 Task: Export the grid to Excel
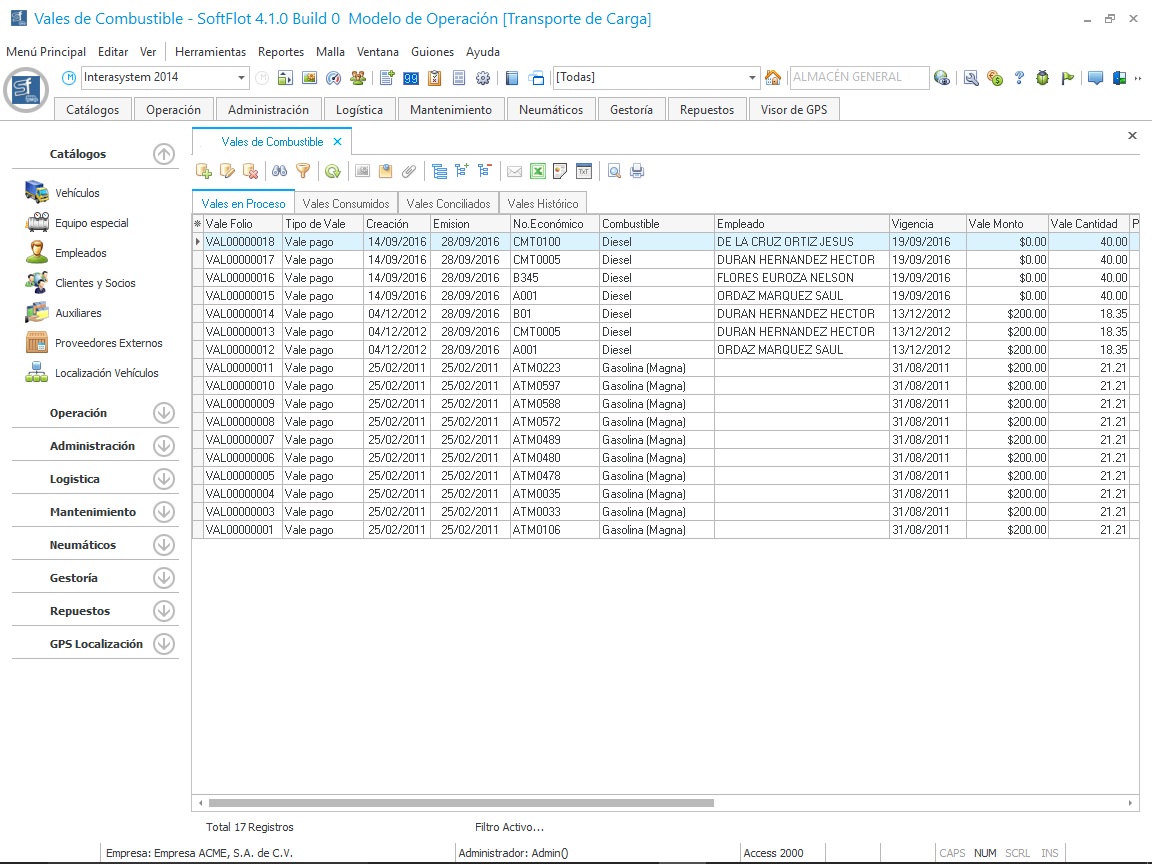(537, 171)
